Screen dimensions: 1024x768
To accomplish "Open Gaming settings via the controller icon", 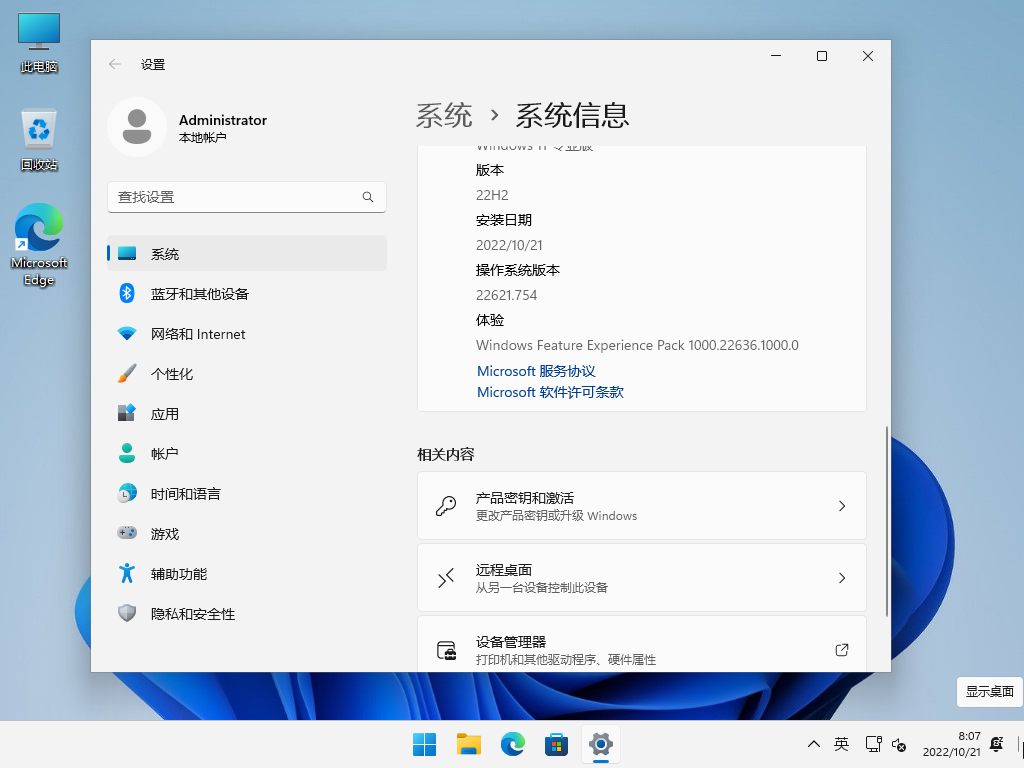I will coord(127,534).
